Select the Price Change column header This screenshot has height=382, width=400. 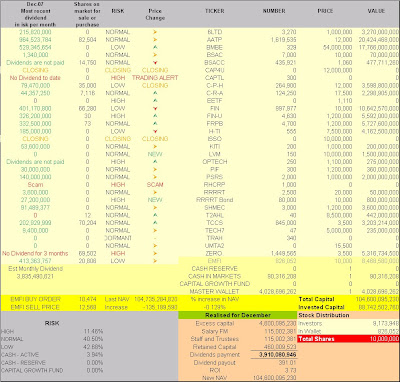click(155, 14)
